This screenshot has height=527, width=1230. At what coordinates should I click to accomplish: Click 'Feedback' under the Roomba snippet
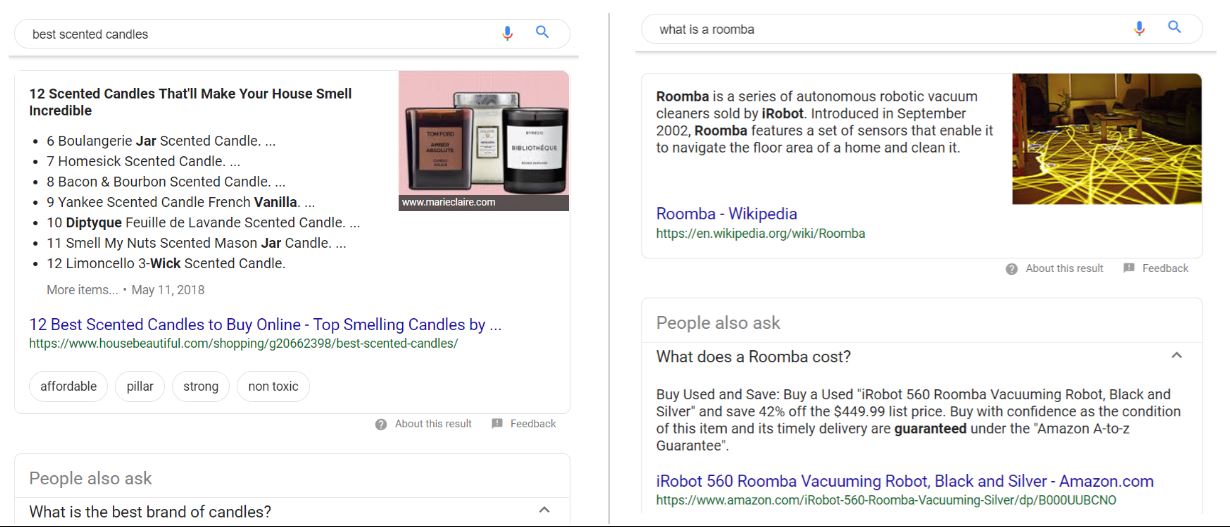pos(1165,269)
